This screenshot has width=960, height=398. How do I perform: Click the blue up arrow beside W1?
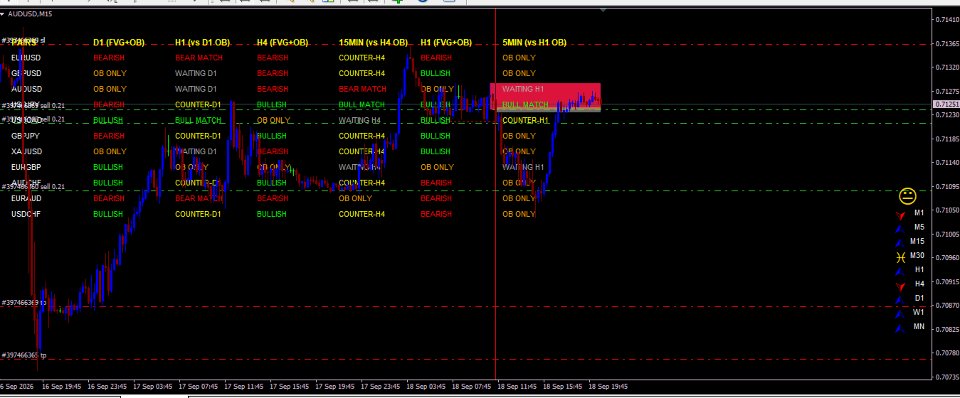900,314
